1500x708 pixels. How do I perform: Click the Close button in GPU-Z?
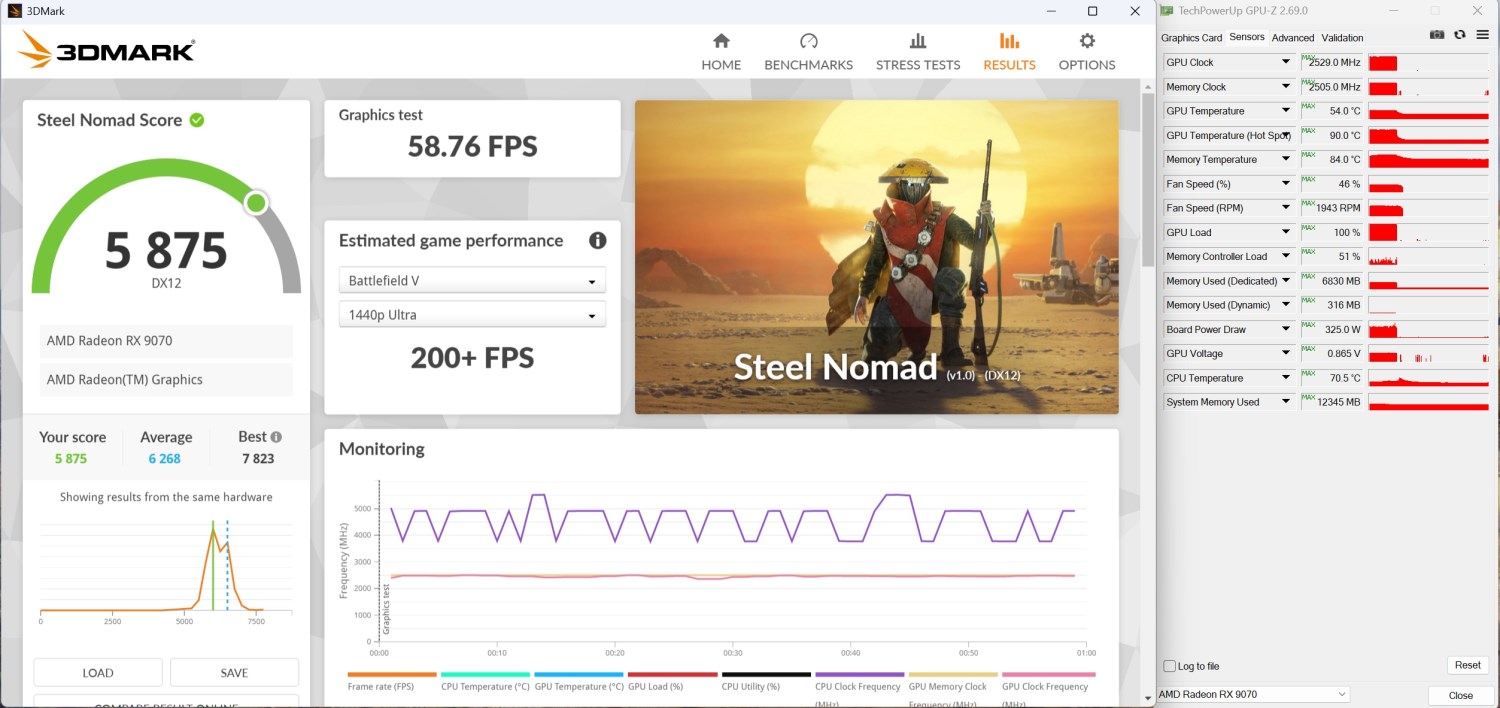point(1461,695)
